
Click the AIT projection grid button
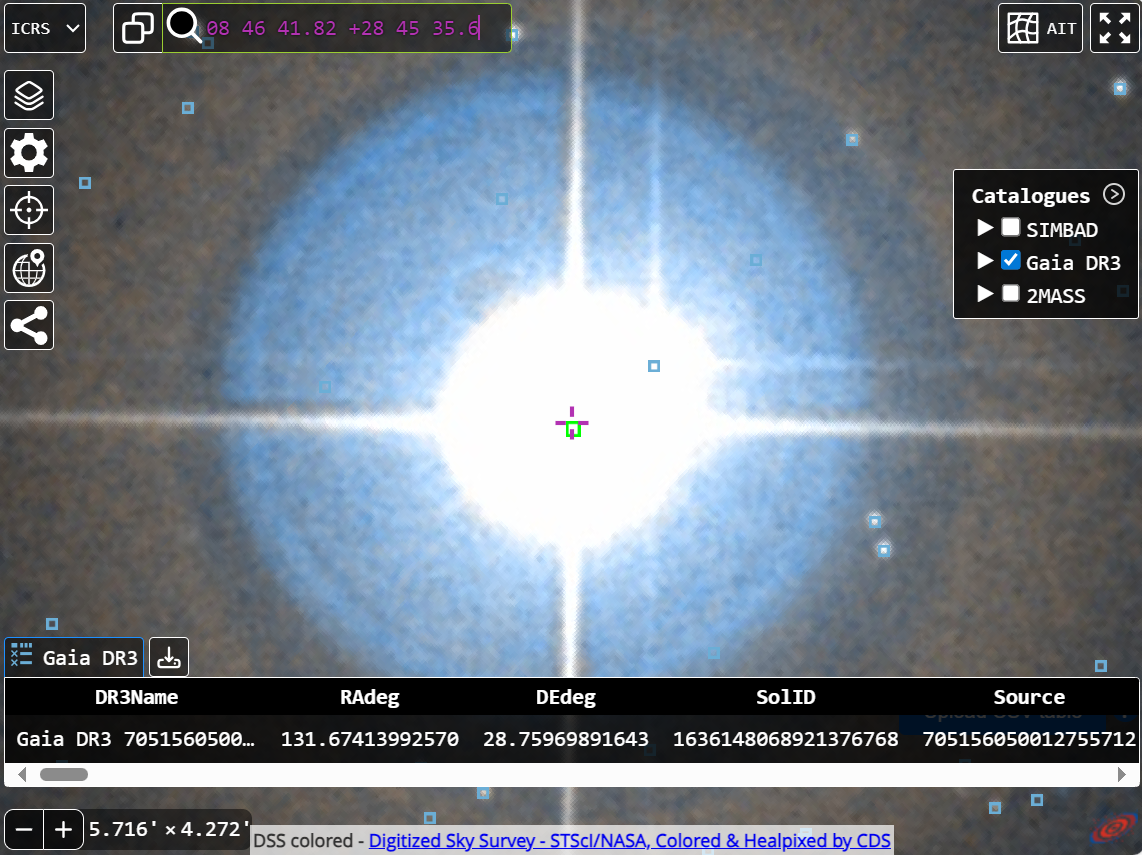tap(1040, 28)
